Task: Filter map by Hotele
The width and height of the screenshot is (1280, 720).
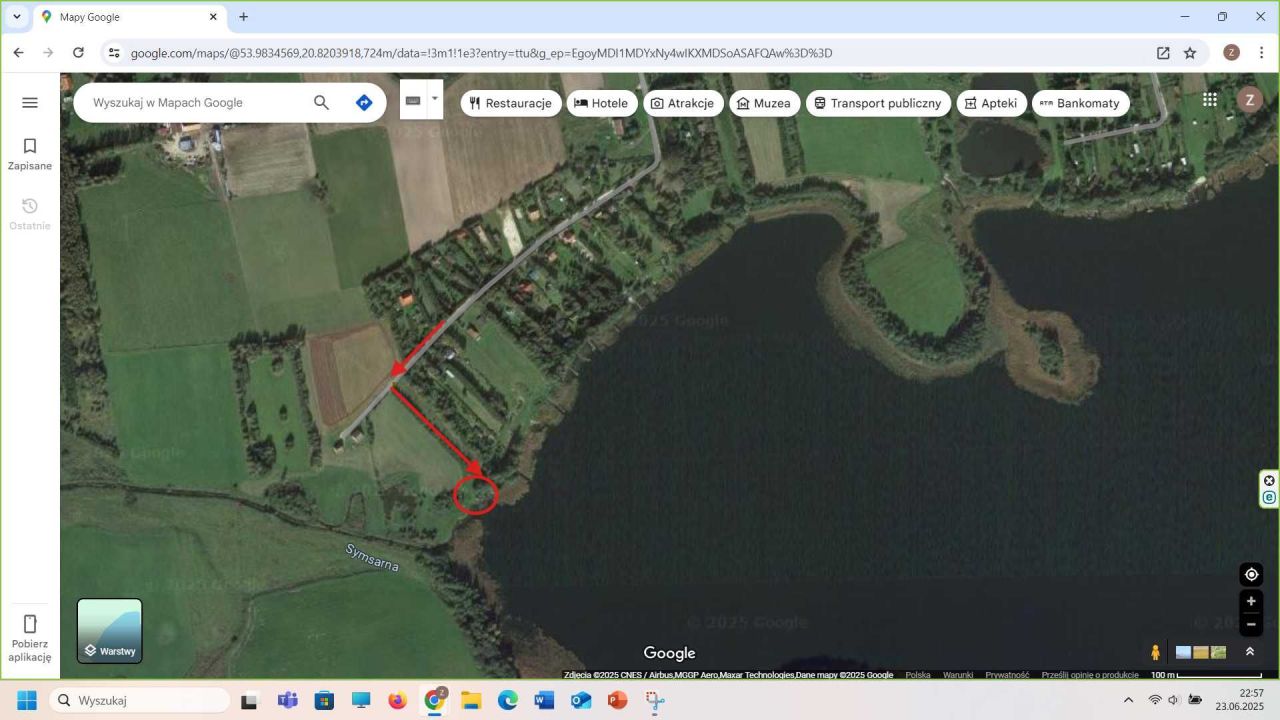Action: [x=602, y=103]
